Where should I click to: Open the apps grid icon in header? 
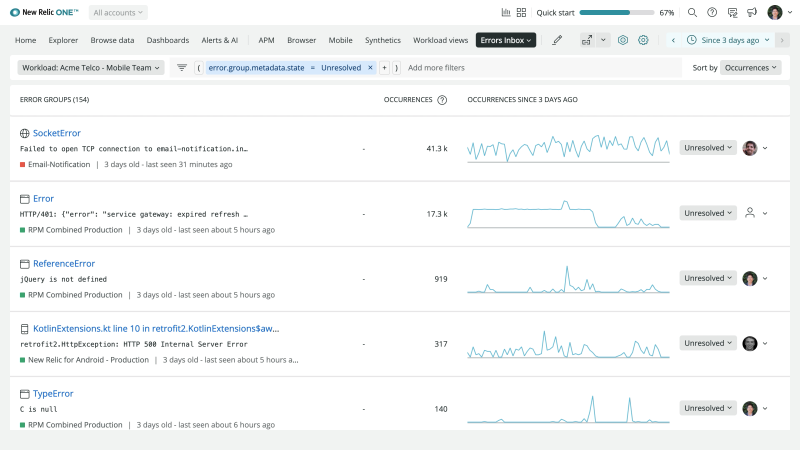[x=521, y=12]
